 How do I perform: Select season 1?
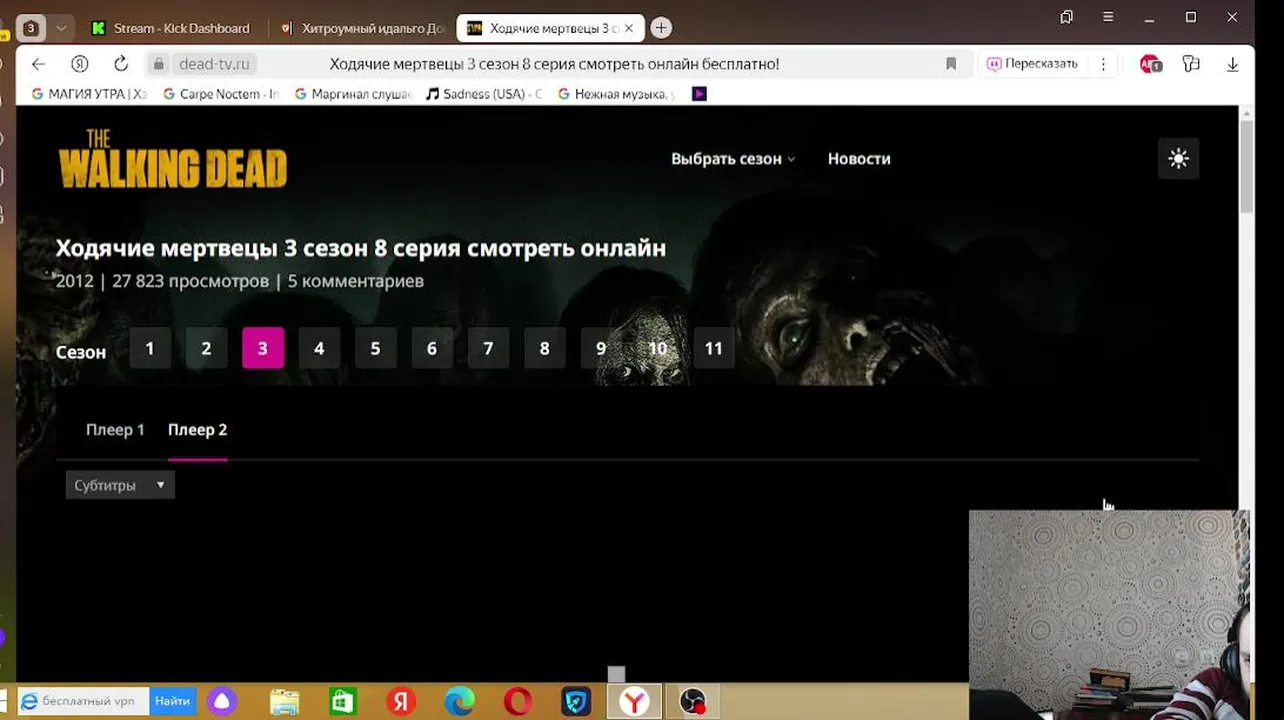click(x=150, y=348)
